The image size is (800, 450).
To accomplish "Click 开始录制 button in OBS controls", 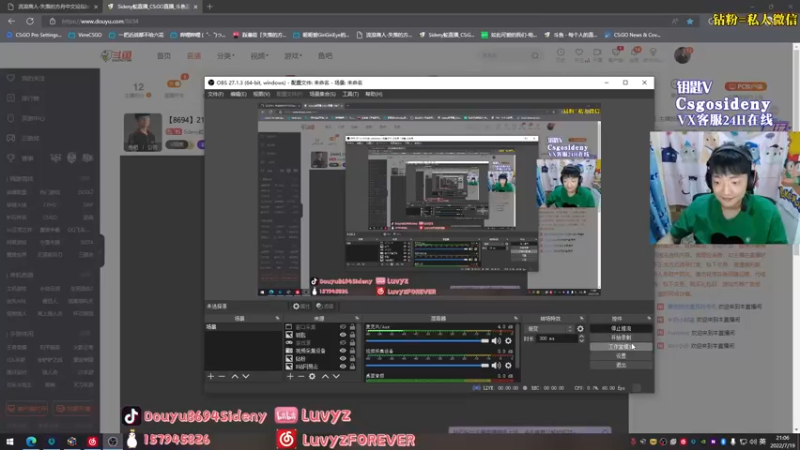I will (621, 338).
